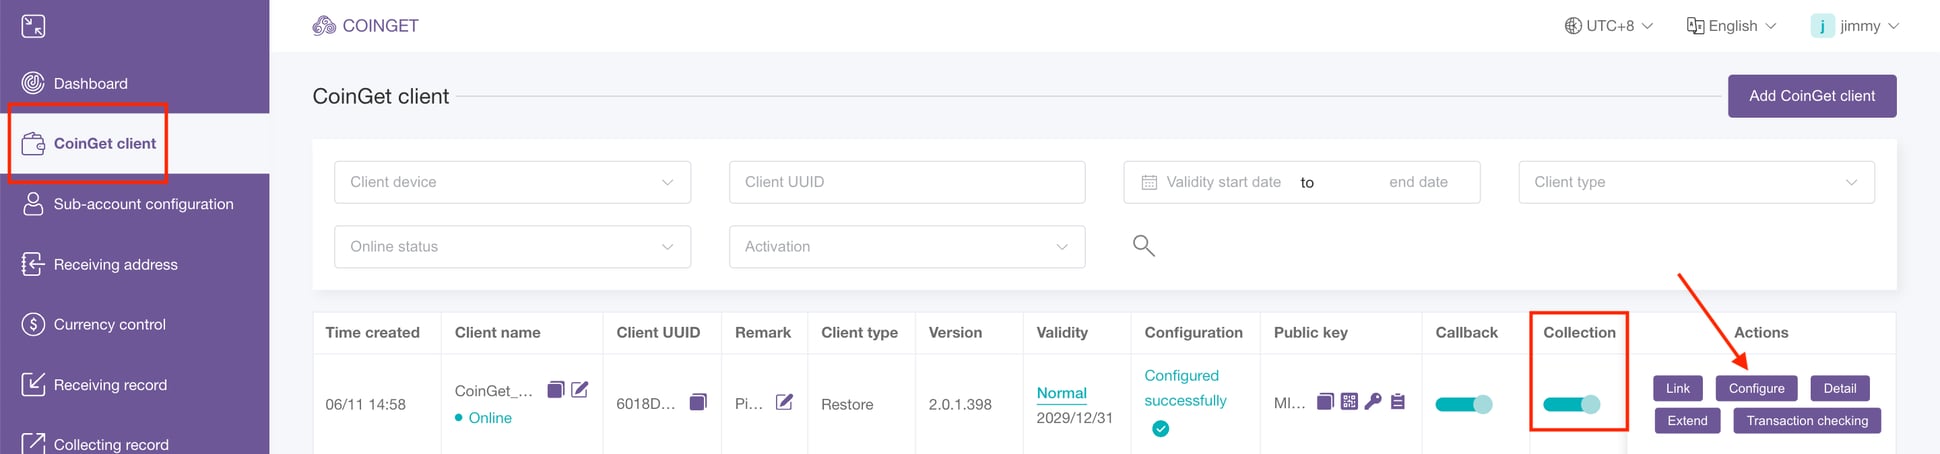Expand the Online status dropdown

[512, 247]
